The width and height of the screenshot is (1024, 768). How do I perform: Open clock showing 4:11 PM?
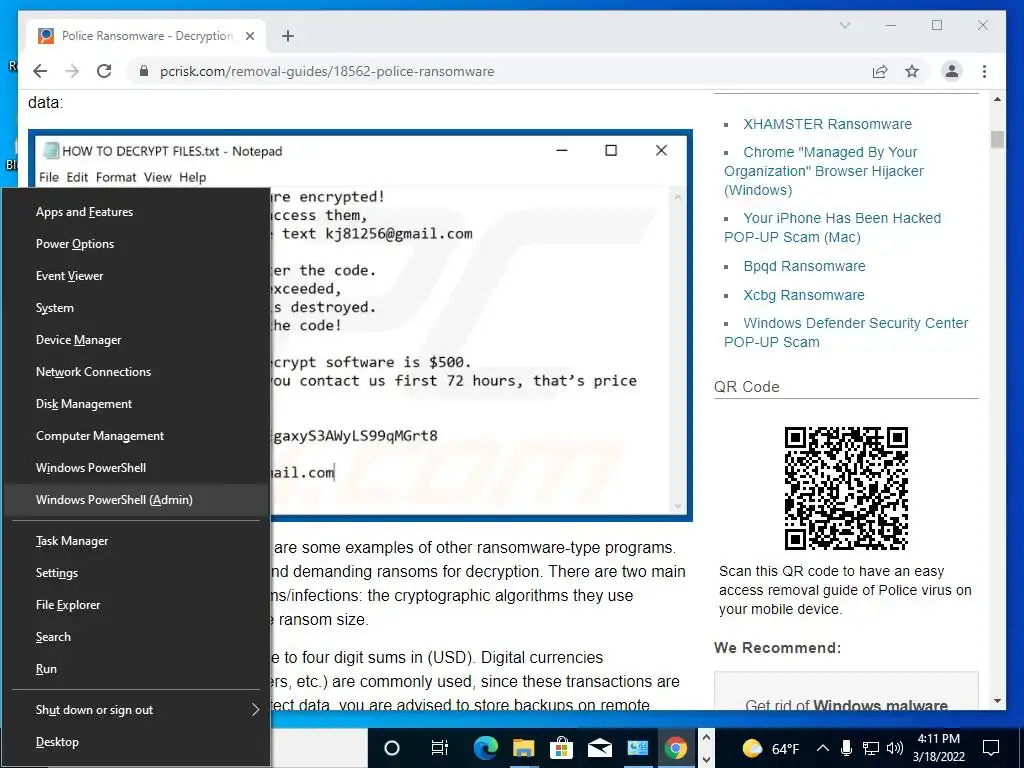tap(938, 748)
